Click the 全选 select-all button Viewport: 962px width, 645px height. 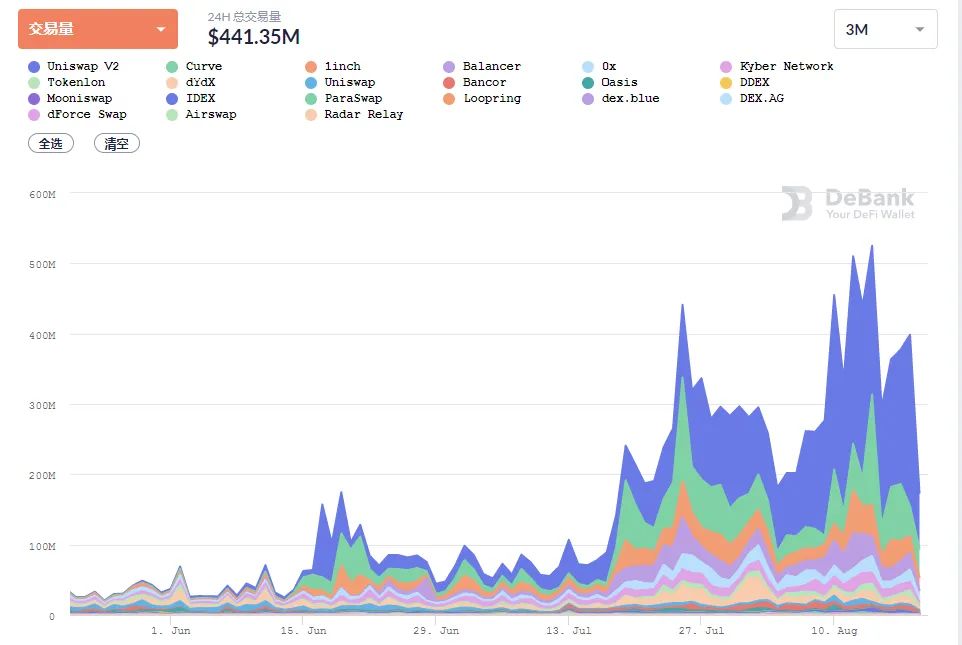coord(51,144)
